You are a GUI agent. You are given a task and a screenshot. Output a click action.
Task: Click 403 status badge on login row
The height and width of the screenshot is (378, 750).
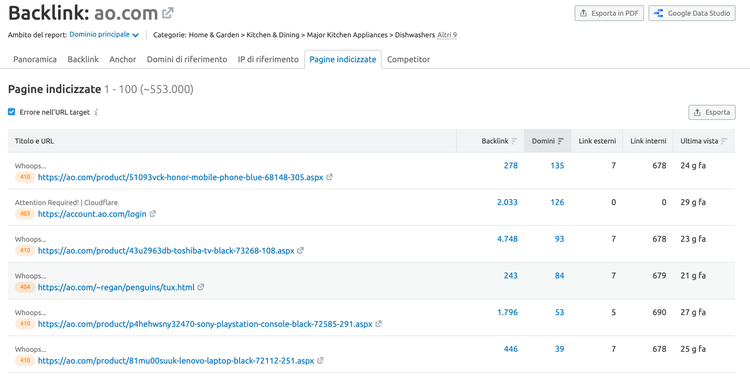[x=25, y=214]
